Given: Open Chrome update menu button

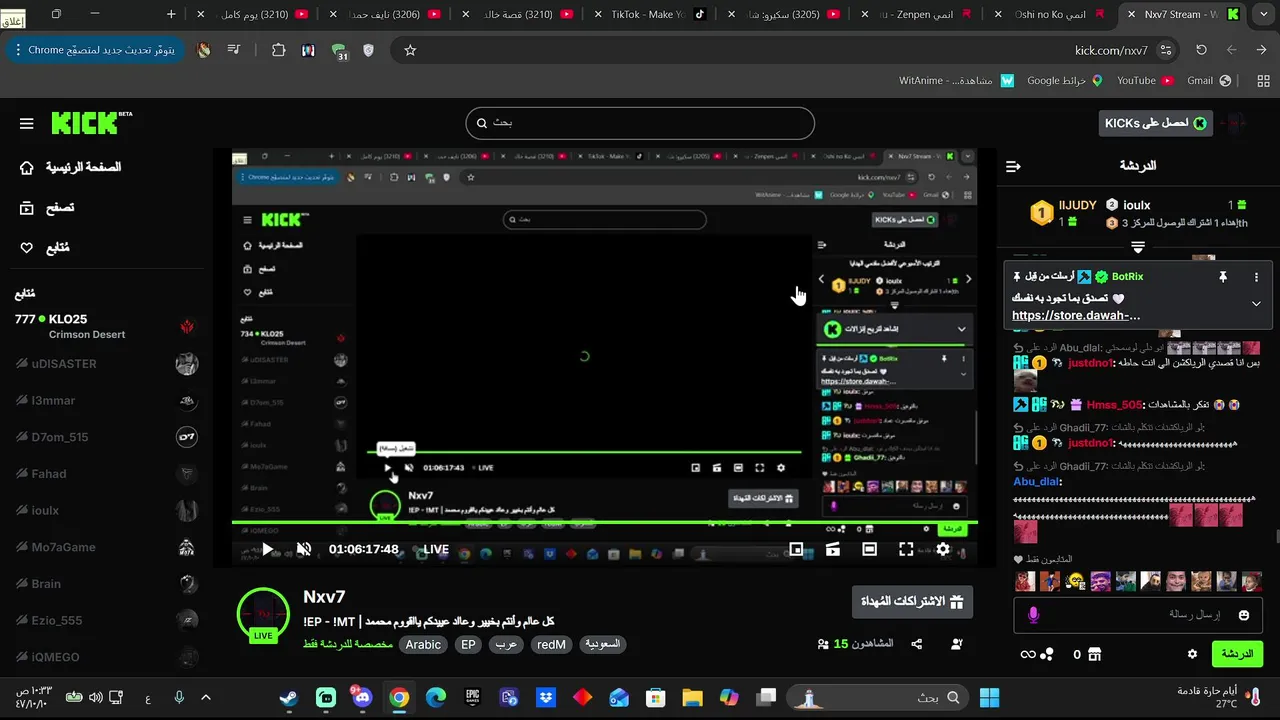Looking at the screenshot, I should tap(95, 50).
